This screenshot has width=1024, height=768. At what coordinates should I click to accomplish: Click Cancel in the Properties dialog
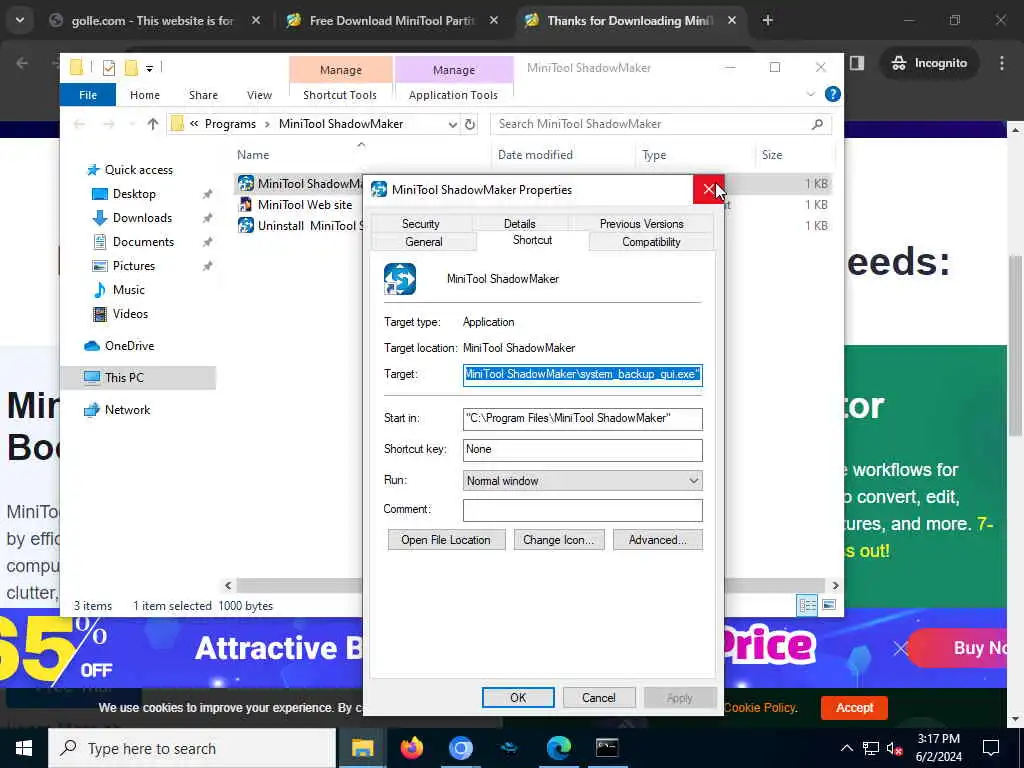(x=598, y=697)
